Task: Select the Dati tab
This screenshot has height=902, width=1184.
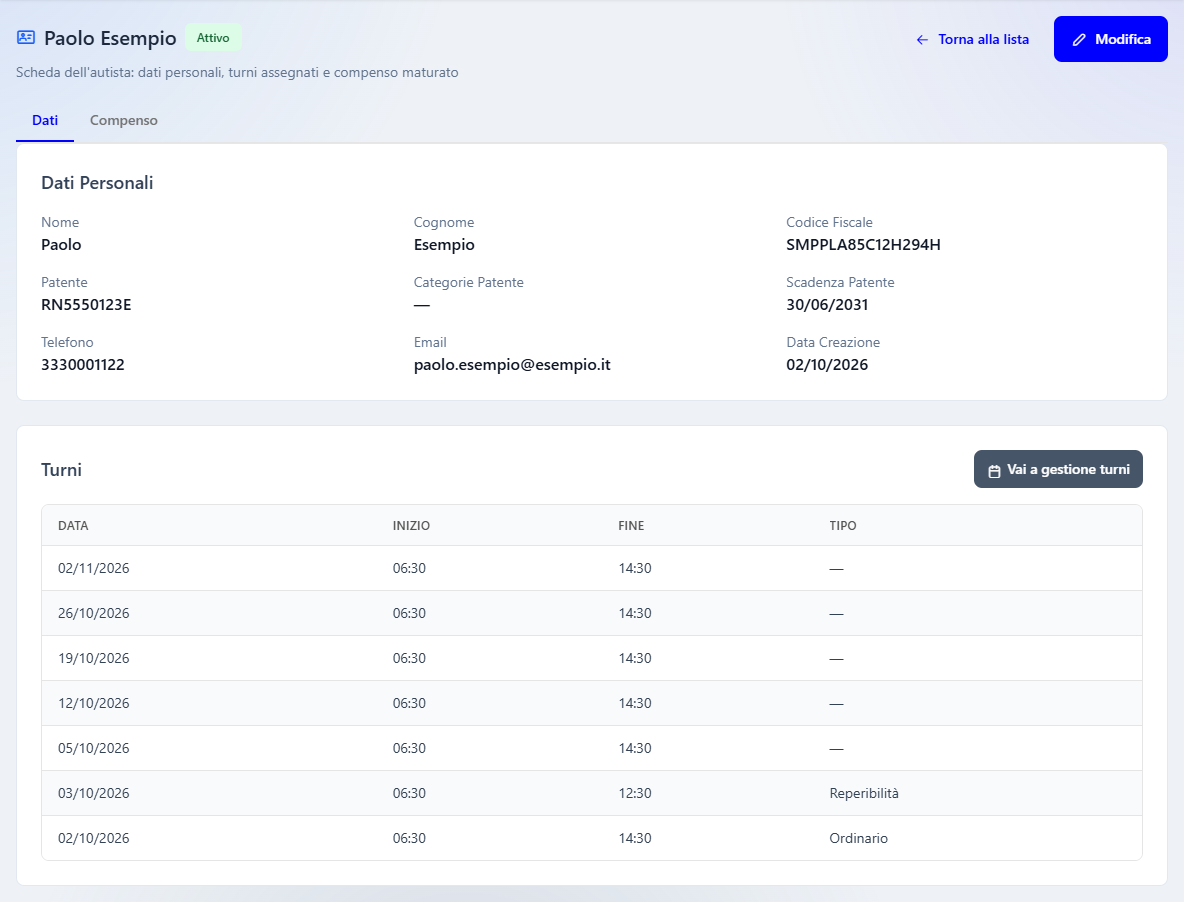Action: (45, 121)
